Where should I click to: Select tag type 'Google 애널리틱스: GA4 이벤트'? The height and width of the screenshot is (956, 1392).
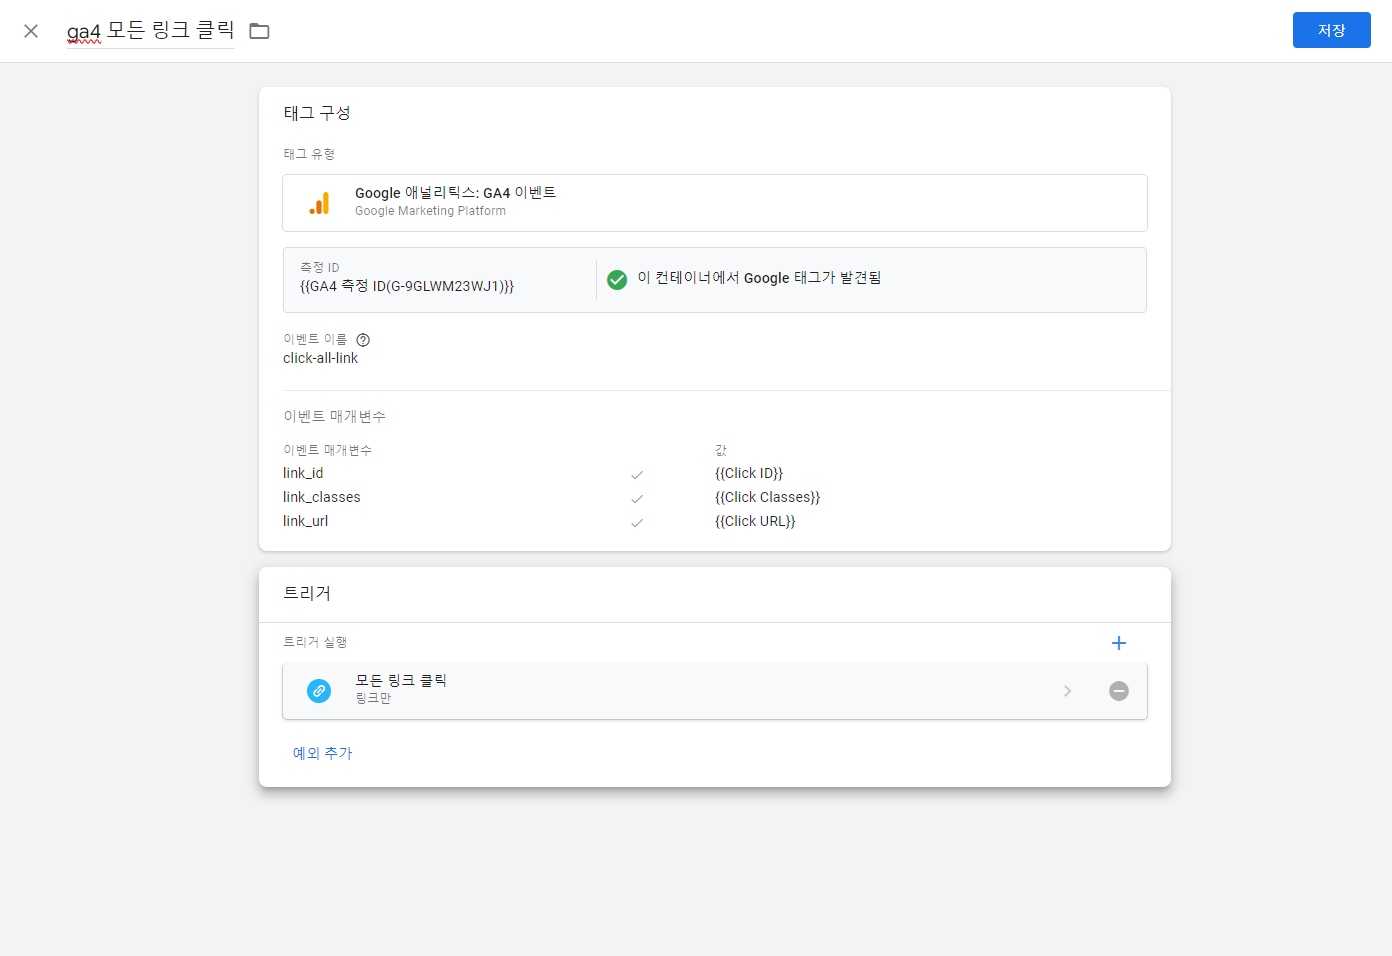click(714, 203)
